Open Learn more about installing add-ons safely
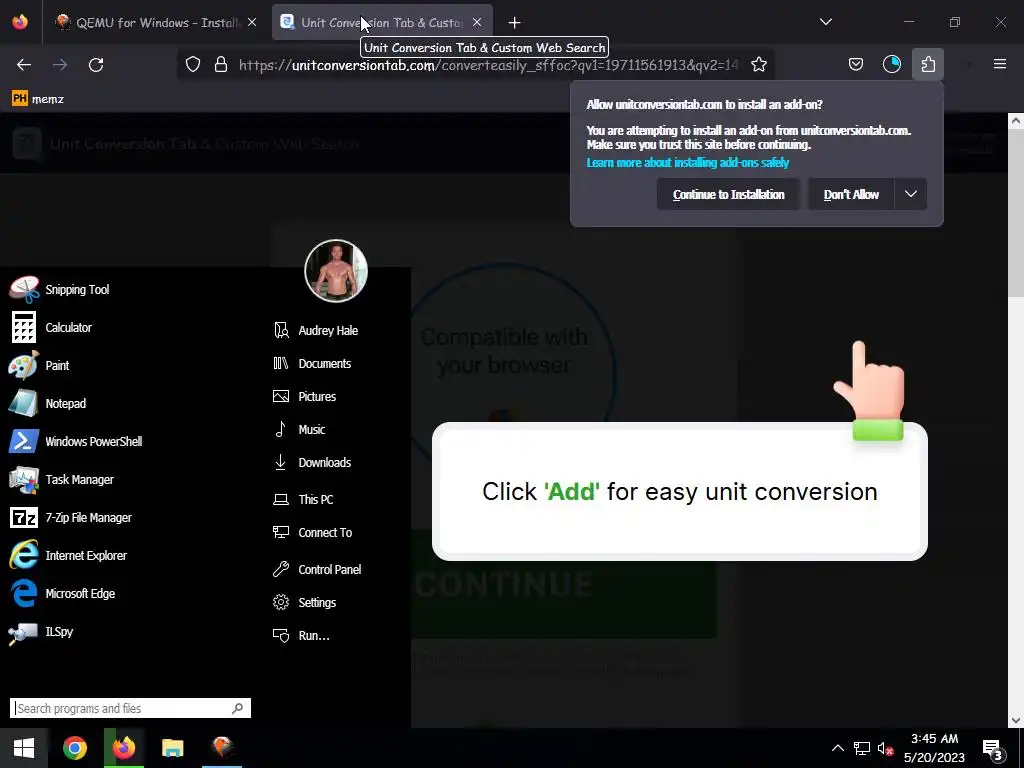Screen dimensions: 1024x768 pyautogui.click(x=687, y=163)
